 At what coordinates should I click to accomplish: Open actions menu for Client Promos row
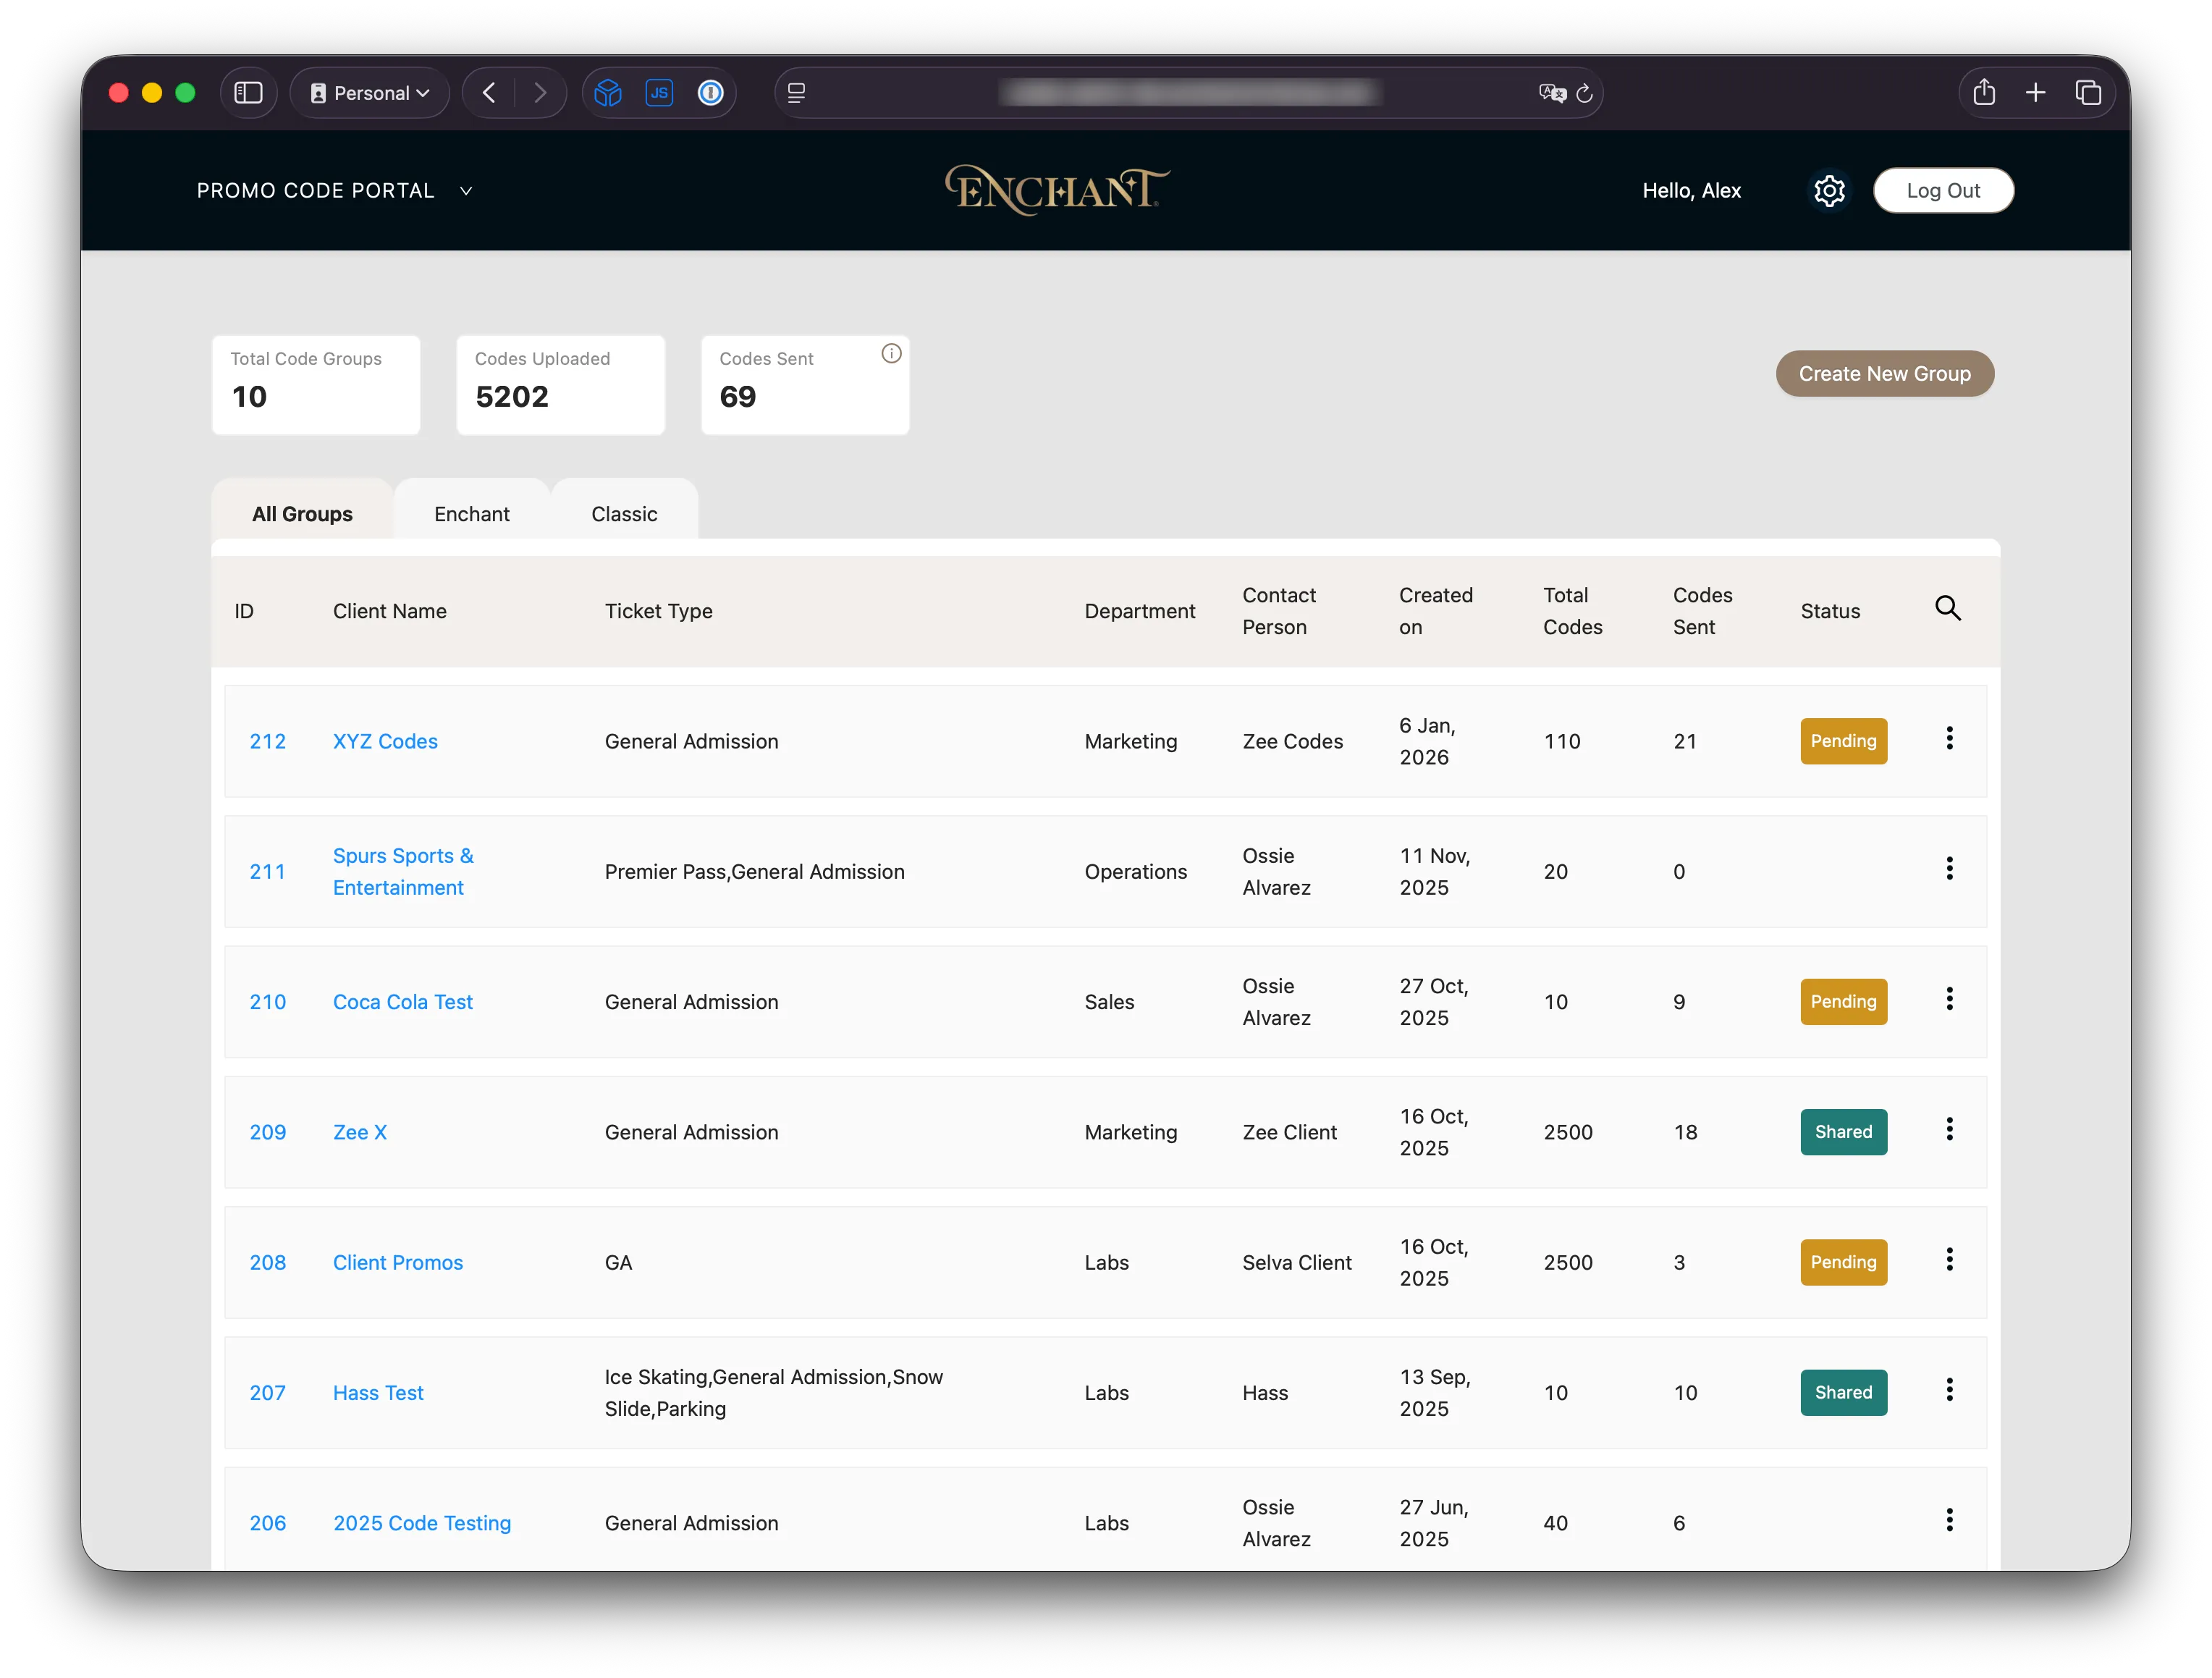(x=1949, y=1259)
